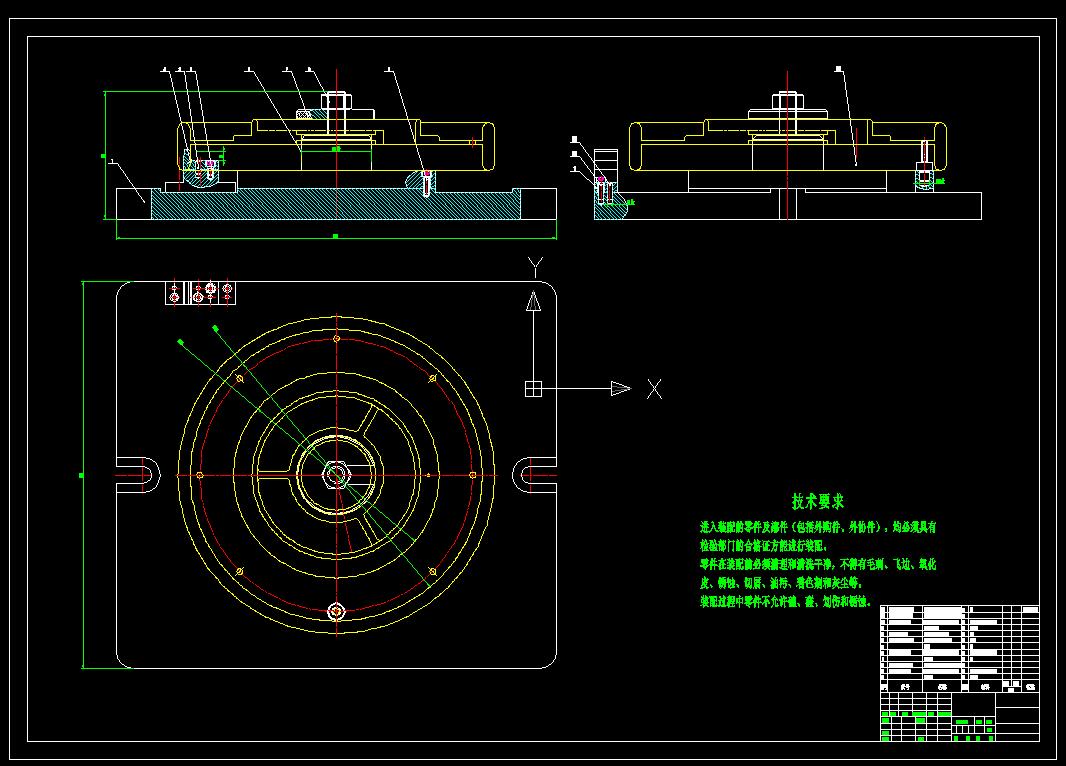1066x766 pixels.
Task: Select the hex nut at the plan view center
Action: click(336, 474)
